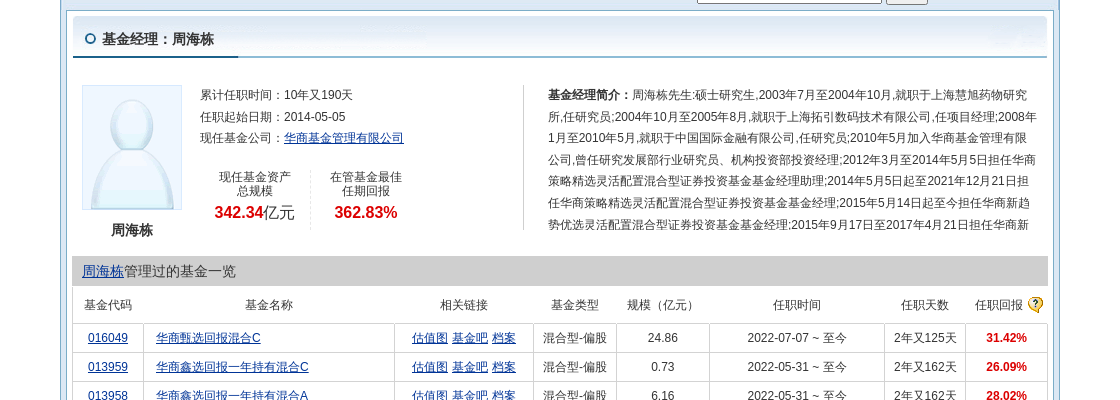
Task: Open the 华商甄选回报混合C fund page
Action: (x=208, y=338)
